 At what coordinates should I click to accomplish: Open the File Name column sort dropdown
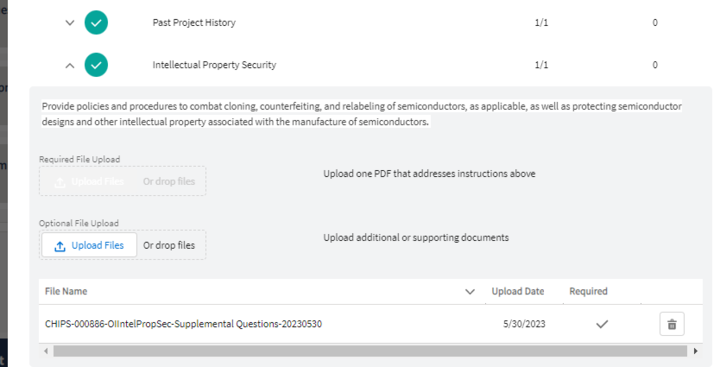click(470, 292)
